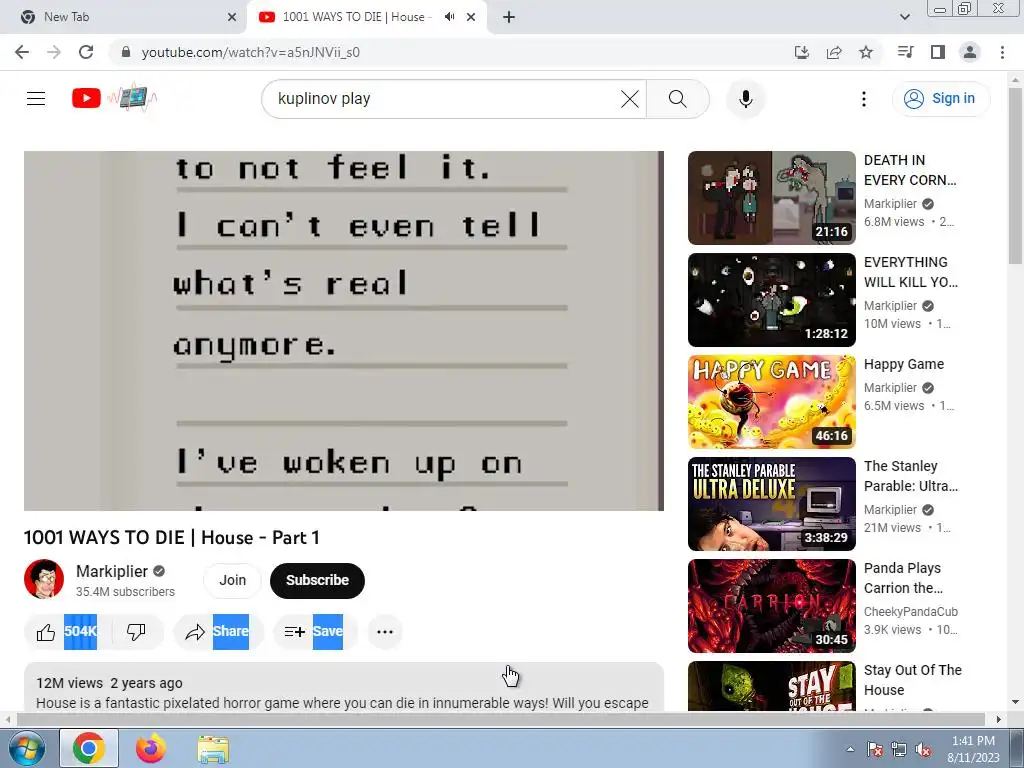Open a new tab with plus
1024x768 pixels.
click(509, 17)
